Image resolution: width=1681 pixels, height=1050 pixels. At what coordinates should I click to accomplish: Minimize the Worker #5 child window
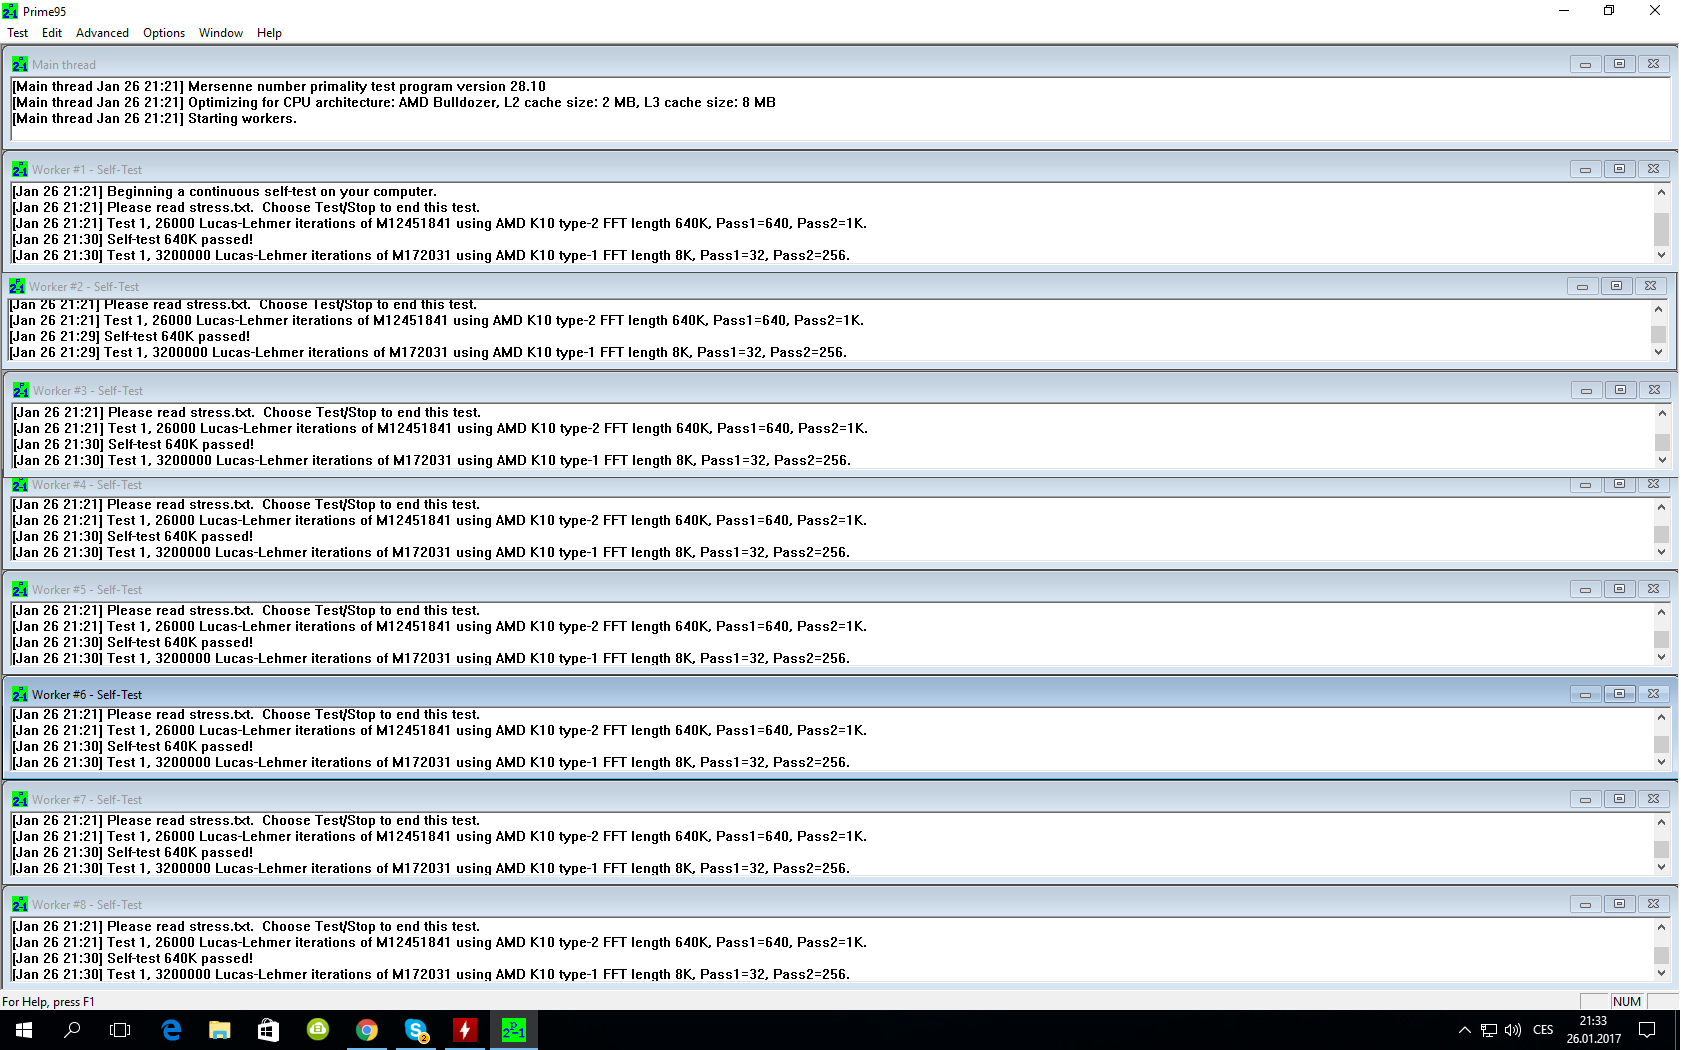click(x=1585, y=589)
